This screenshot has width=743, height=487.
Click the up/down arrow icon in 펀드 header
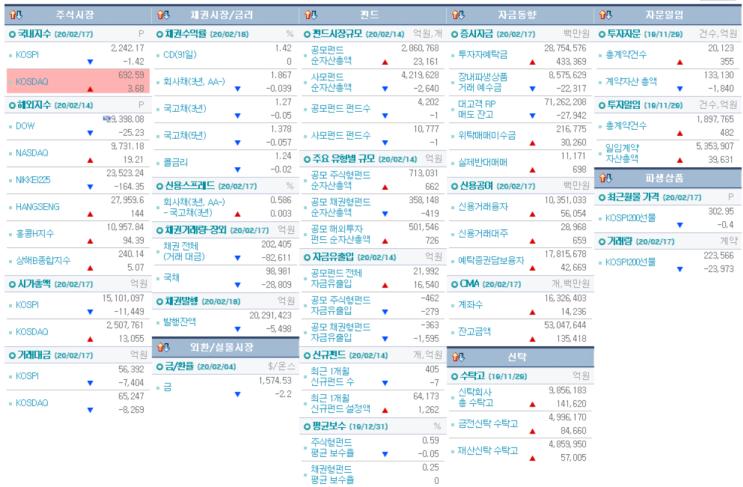pos(311,15)
